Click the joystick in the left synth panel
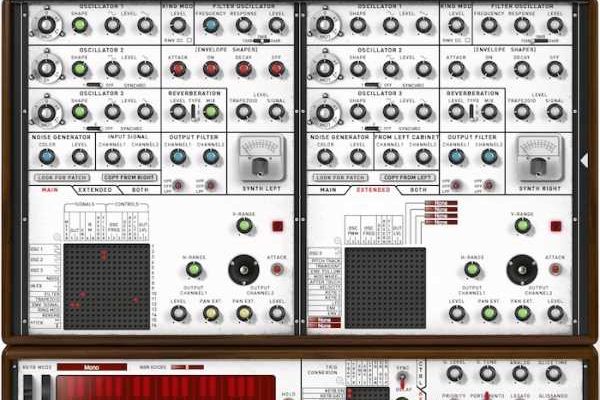Image resolution: width=600 pixels, height=400 pixels. click(x=242, y=269)
